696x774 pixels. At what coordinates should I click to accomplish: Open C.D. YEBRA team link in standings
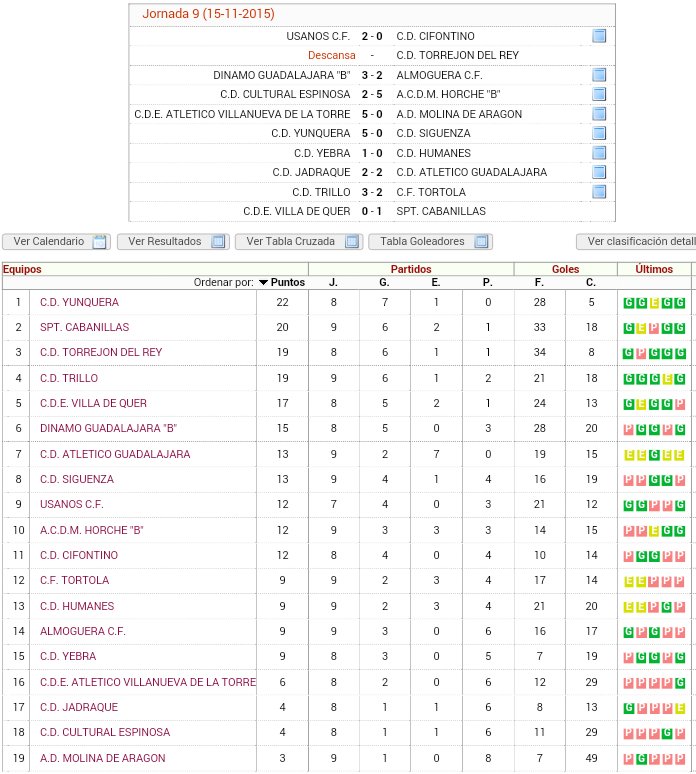click(68, 657)
